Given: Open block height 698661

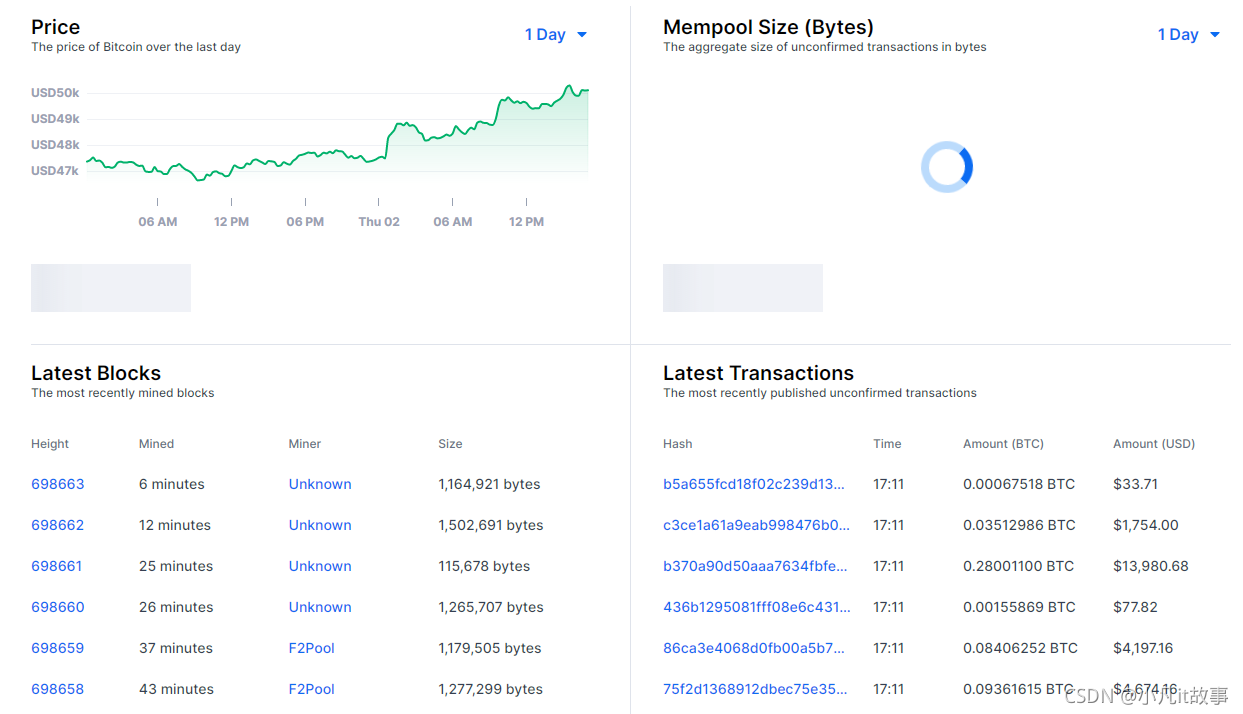Looking at the screenshot, I should [57, 566].
